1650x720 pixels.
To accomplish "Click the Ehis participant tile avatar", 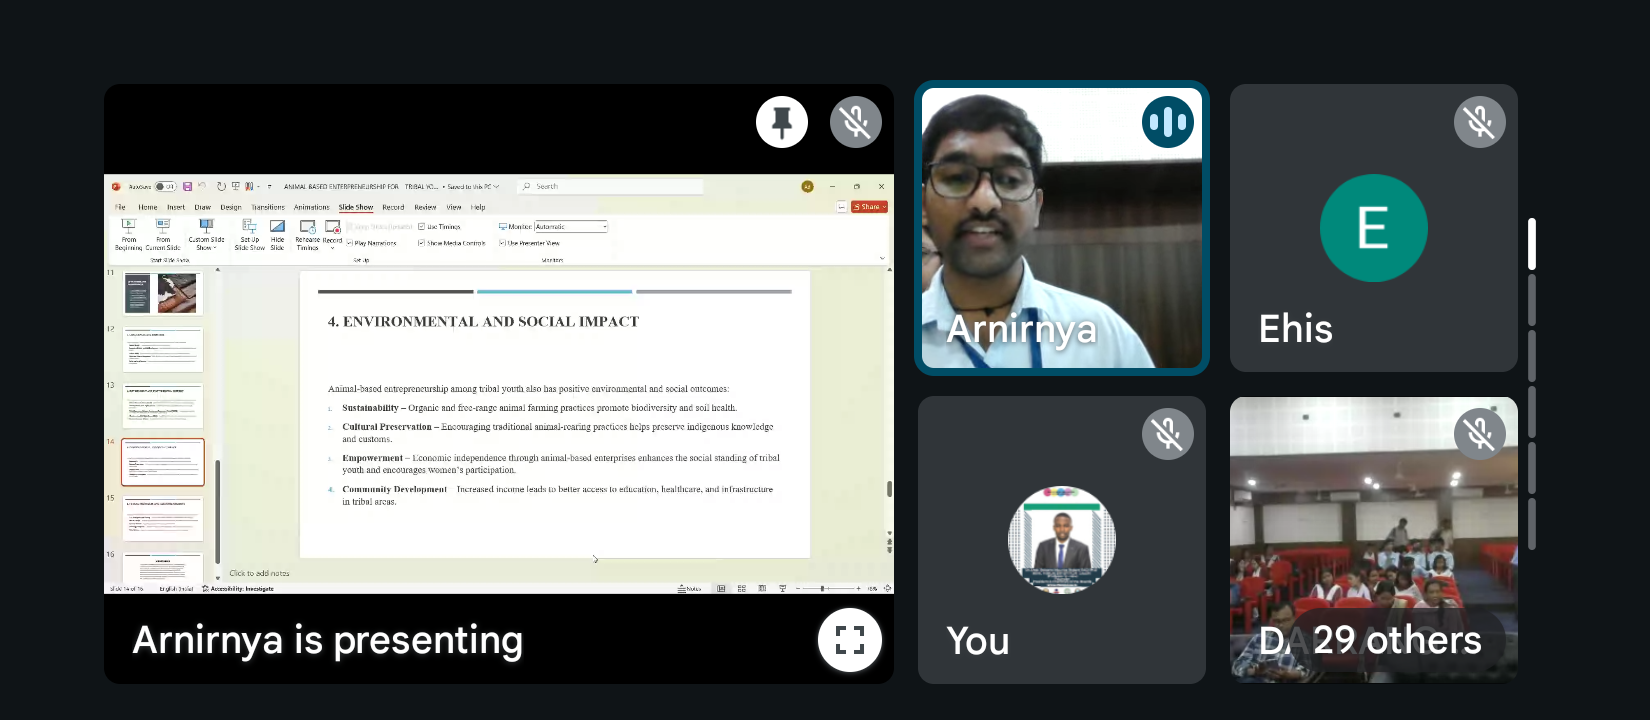I will [1374, 228].
